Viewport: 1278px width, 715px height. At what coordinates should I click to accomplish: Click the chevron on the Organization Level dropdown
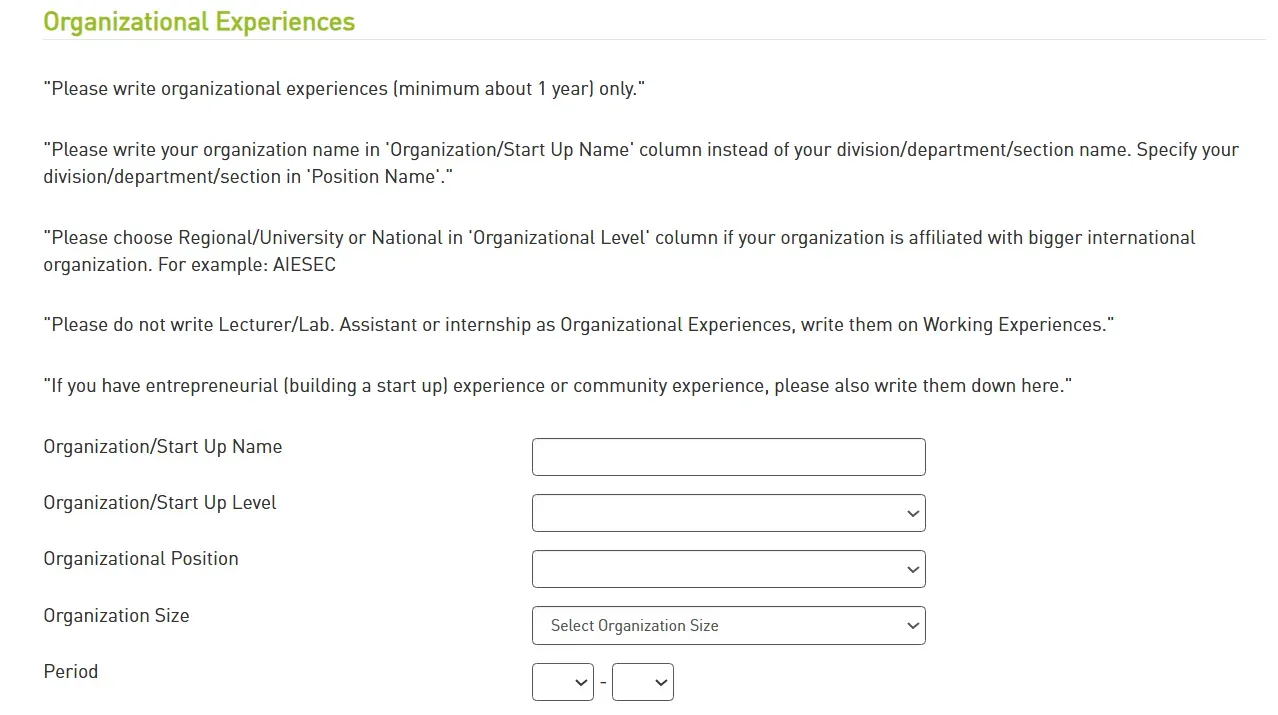pos(911,512)
